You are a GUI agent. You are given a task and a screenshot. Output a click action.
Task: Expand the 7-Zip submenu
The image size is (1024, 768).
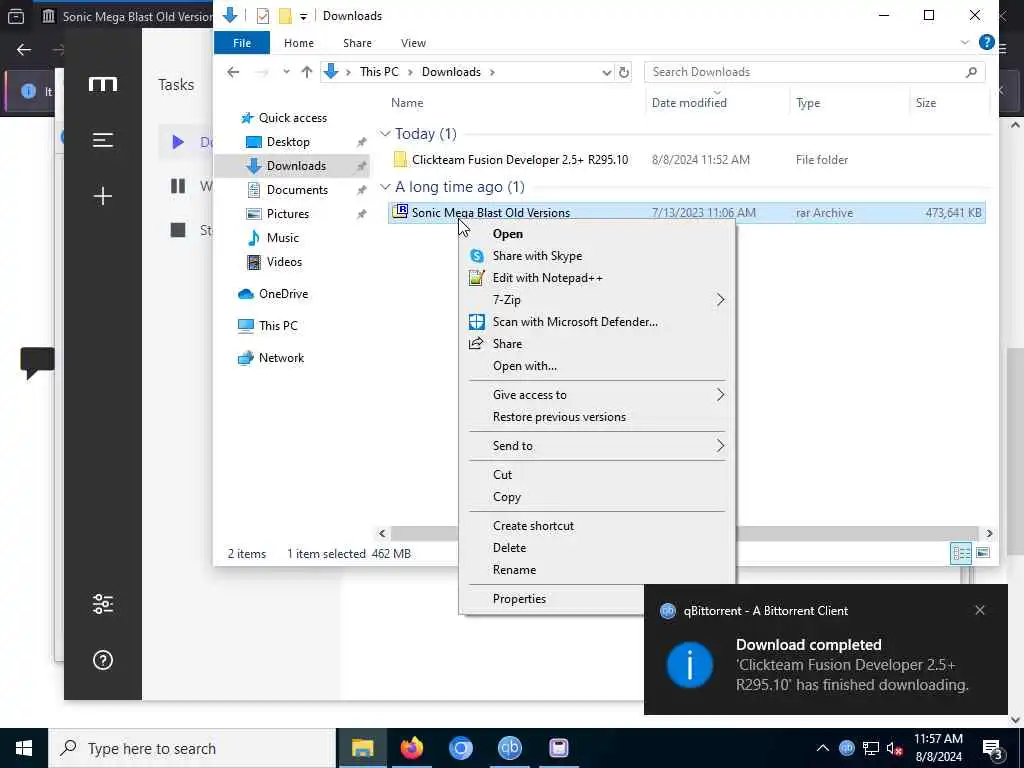point(597,300)
